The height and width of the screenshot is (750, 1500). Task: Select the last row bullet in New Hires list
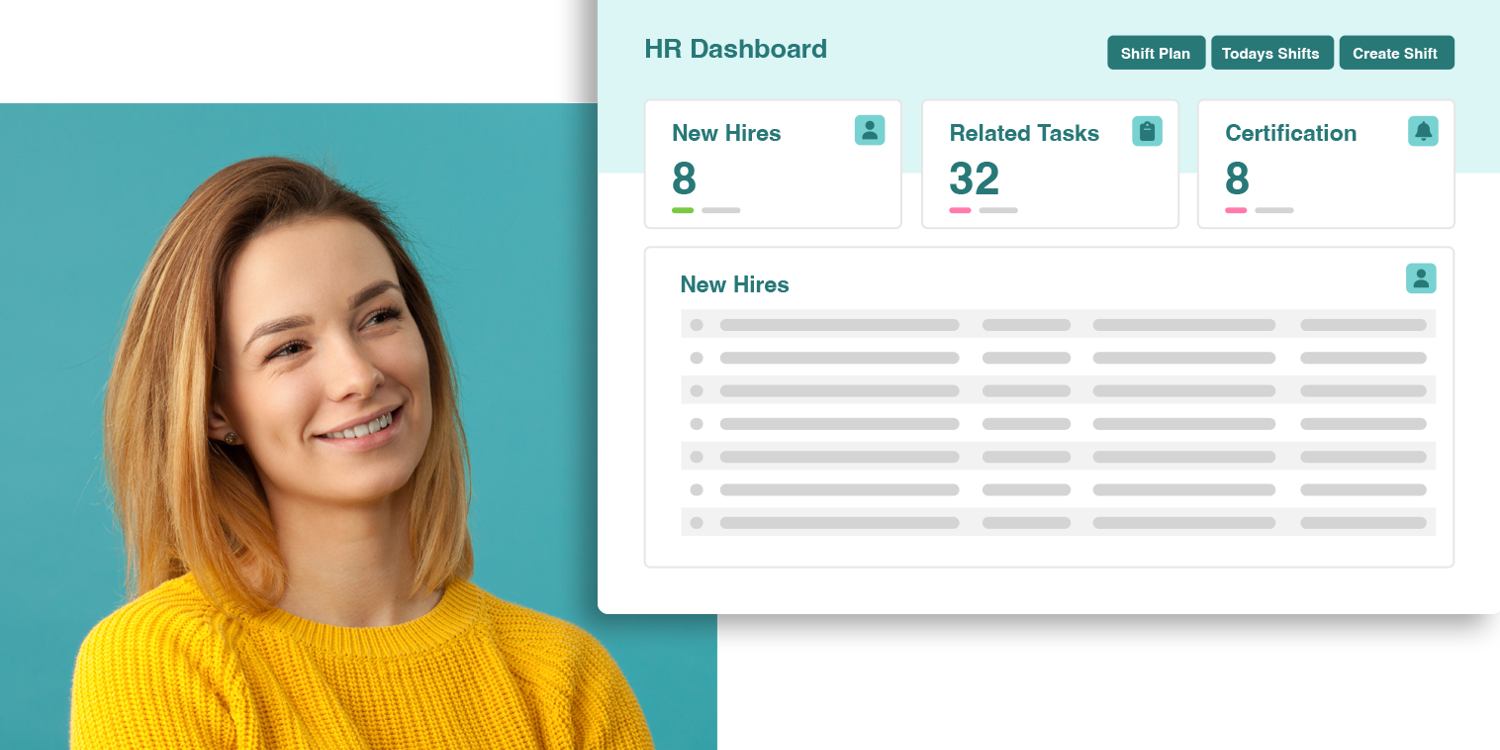(x=696, y=523)
